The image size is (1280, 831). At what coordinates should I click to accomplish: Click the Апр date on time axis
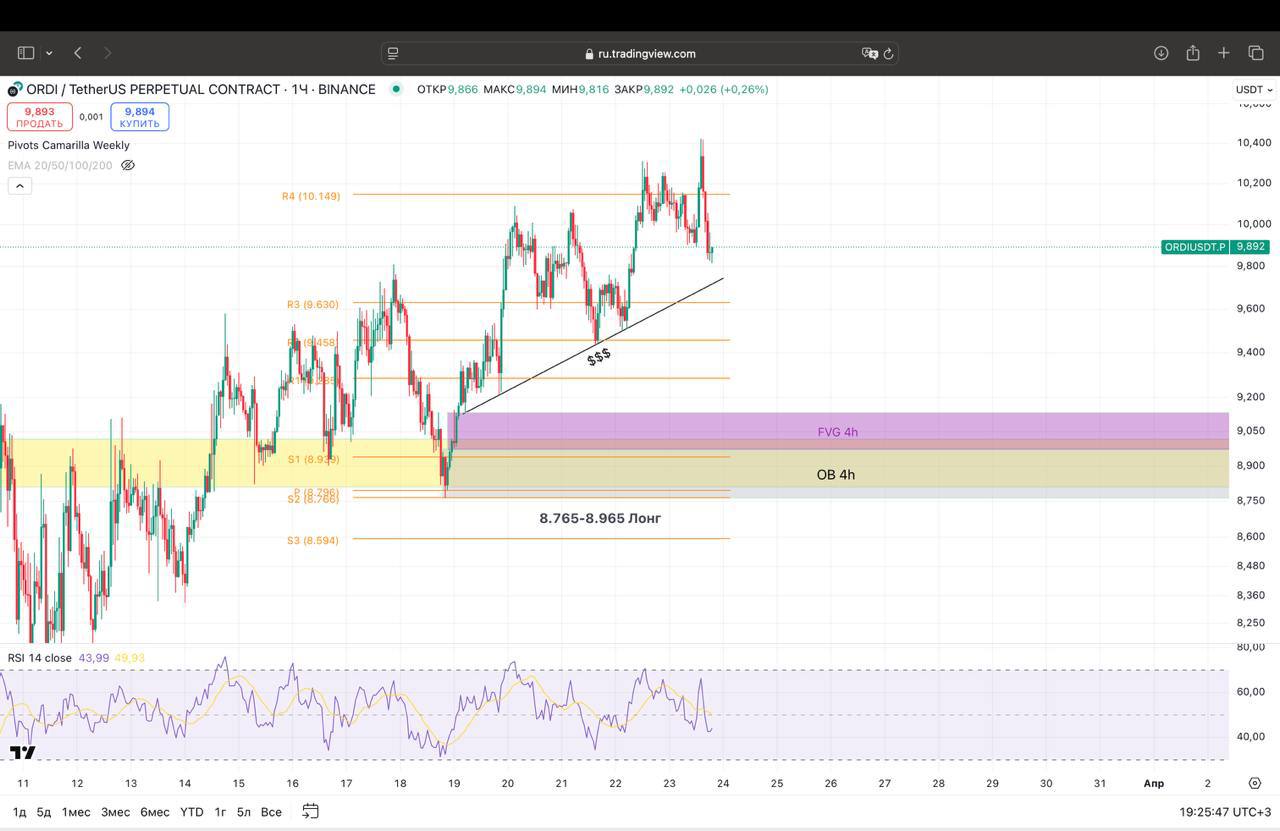[1153, 784]
